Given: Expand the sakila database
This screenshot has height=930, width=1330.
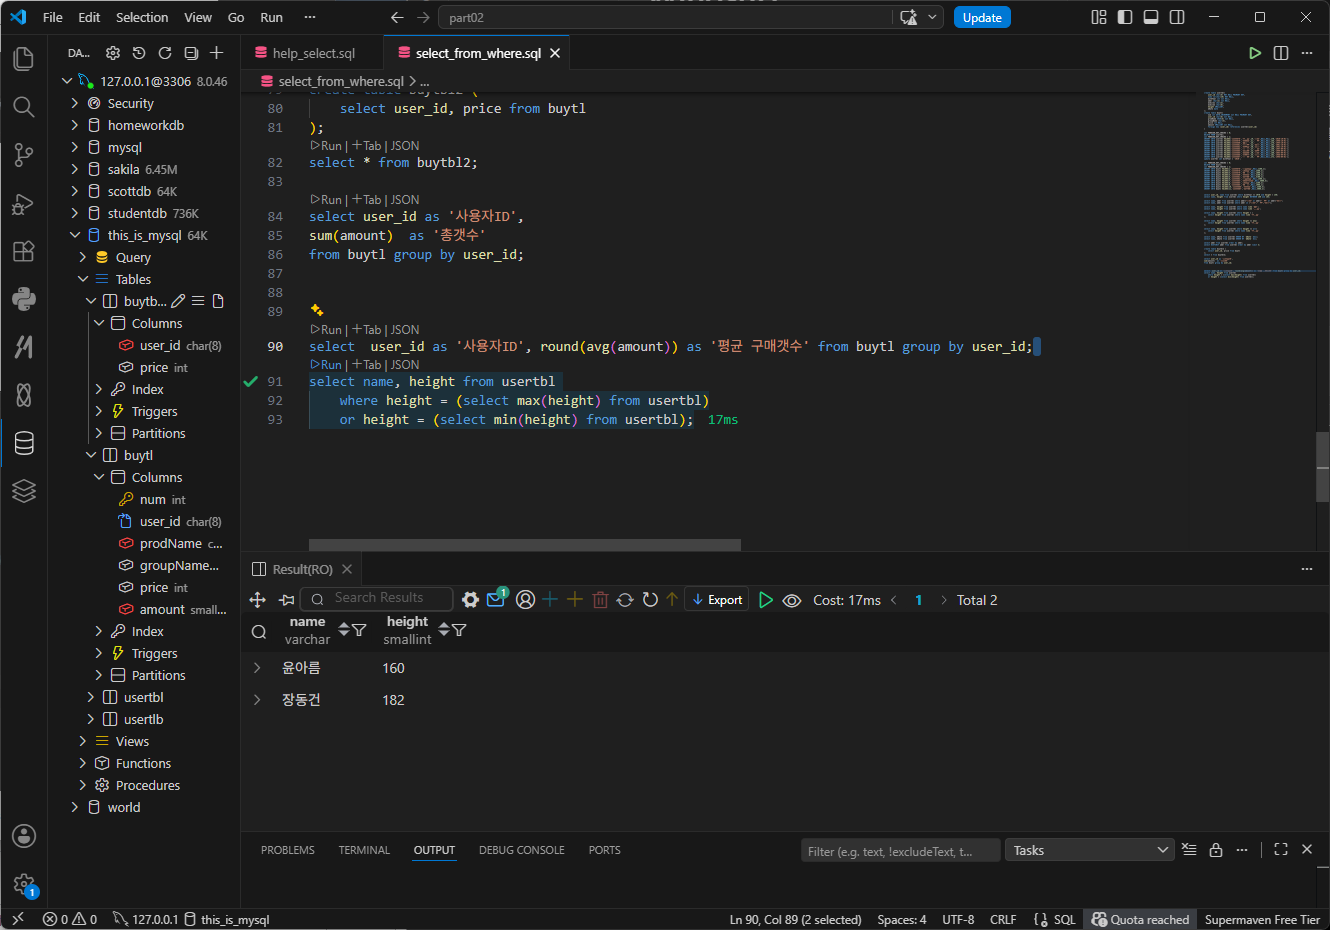Looking at the screenshot, I should pos(75,169).
